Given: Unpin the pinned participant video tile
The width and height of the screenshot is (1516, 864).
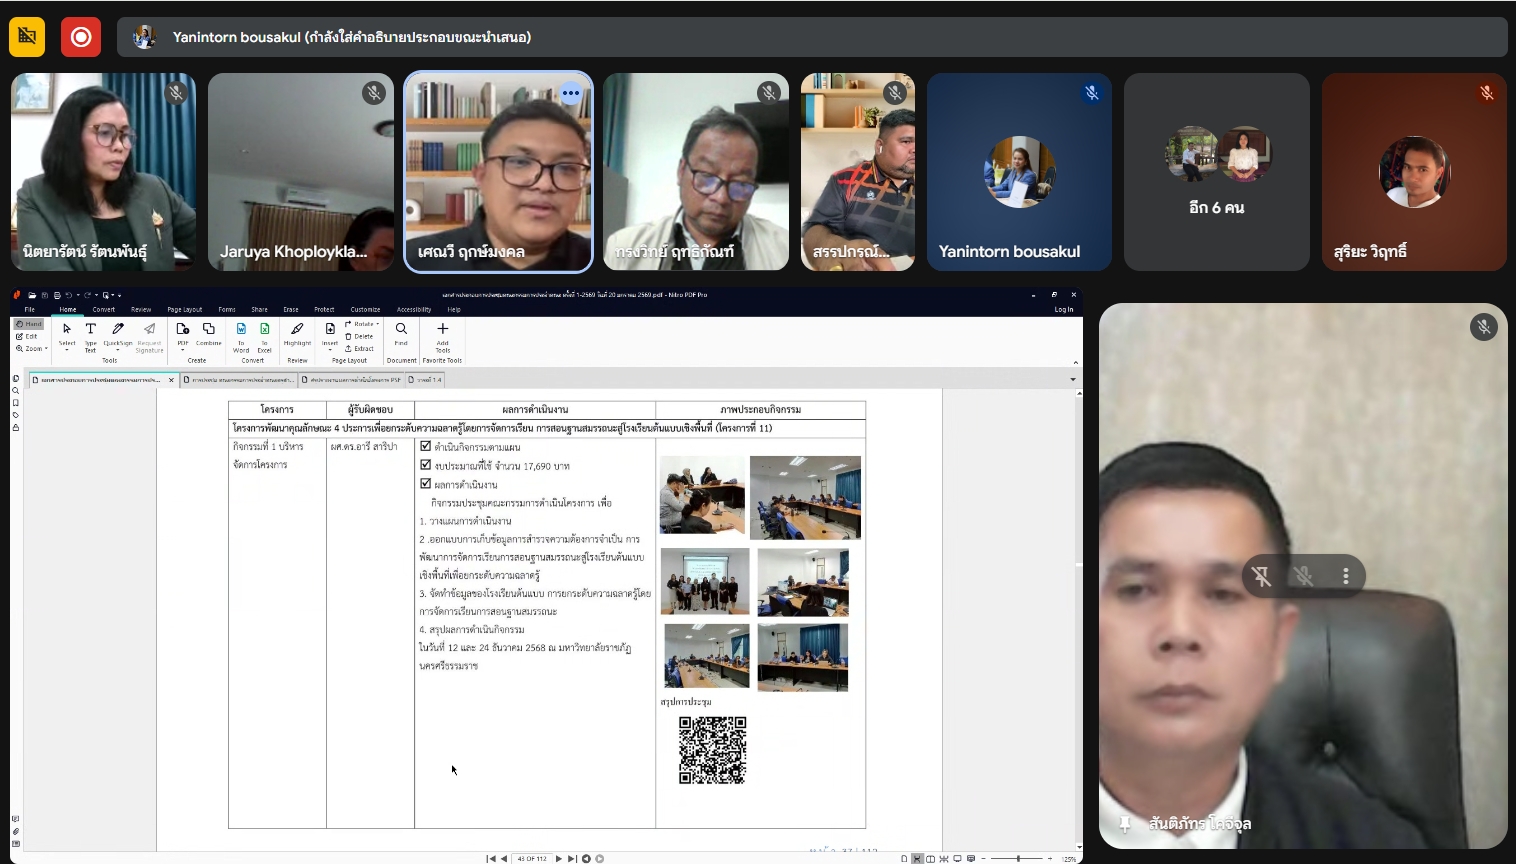Looking at the screenshot, I should [1261, 576].
